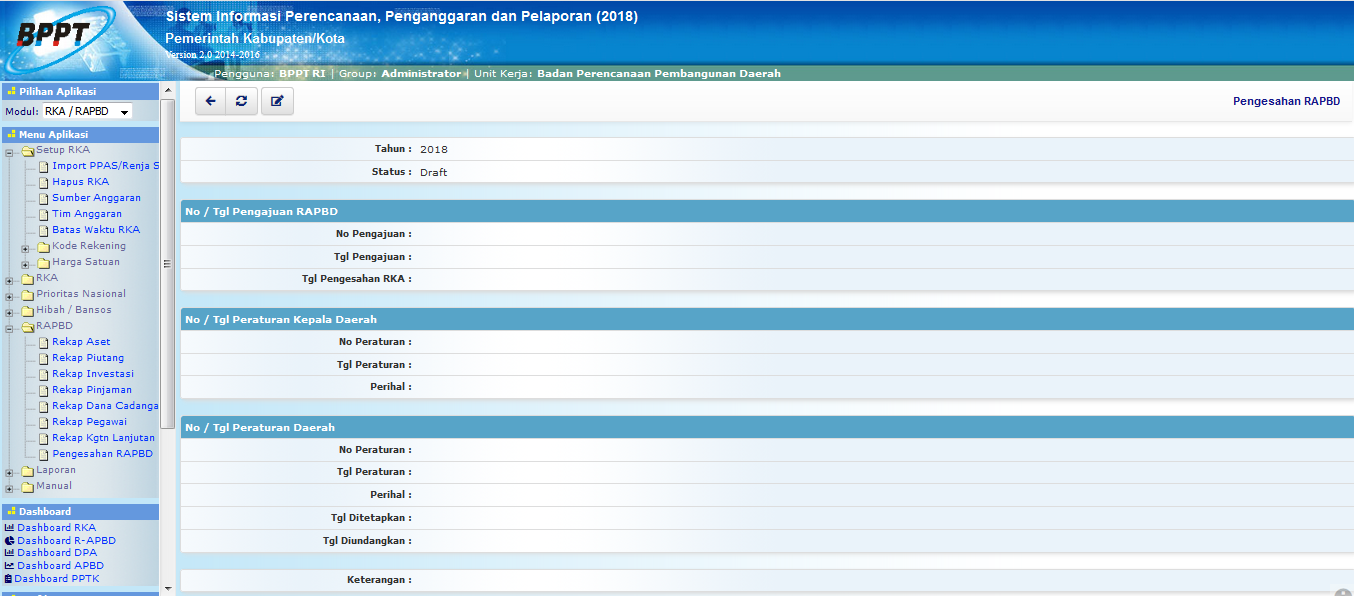
Task: Open the Dashboard DPA link
Action: [57, 553]
